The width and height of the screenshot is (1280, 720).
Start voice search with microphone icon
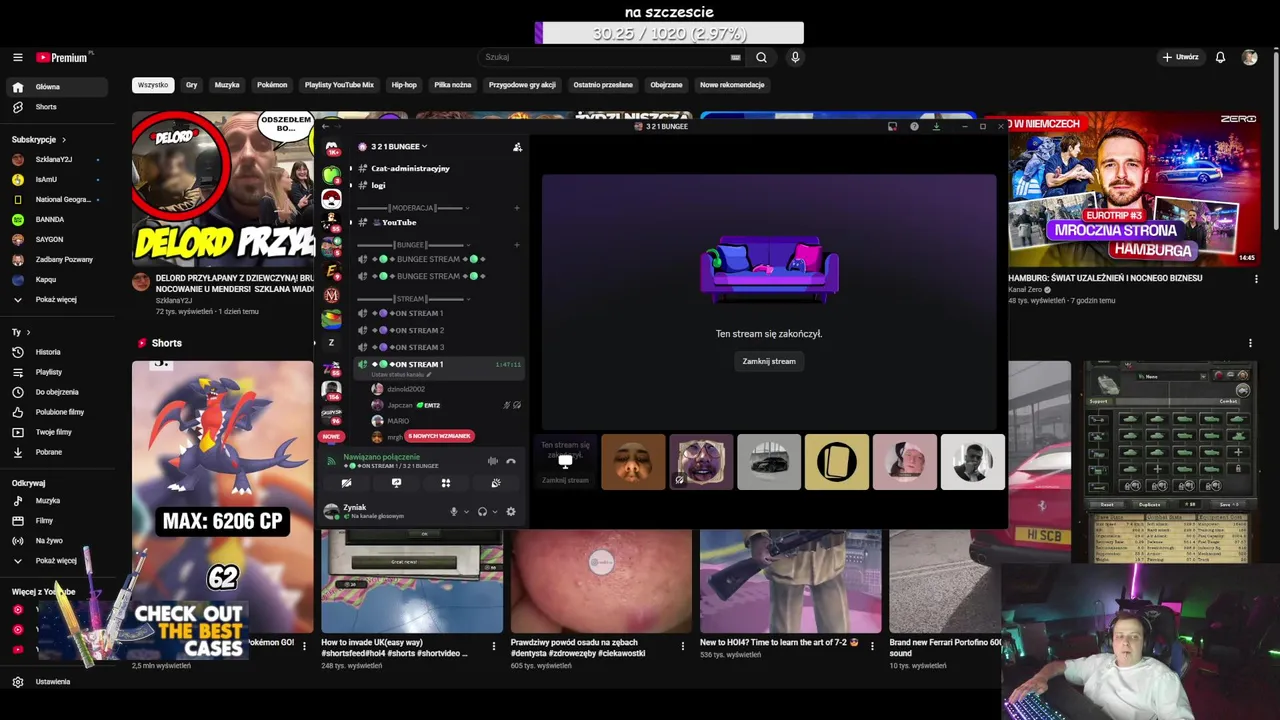click(795, 57)
